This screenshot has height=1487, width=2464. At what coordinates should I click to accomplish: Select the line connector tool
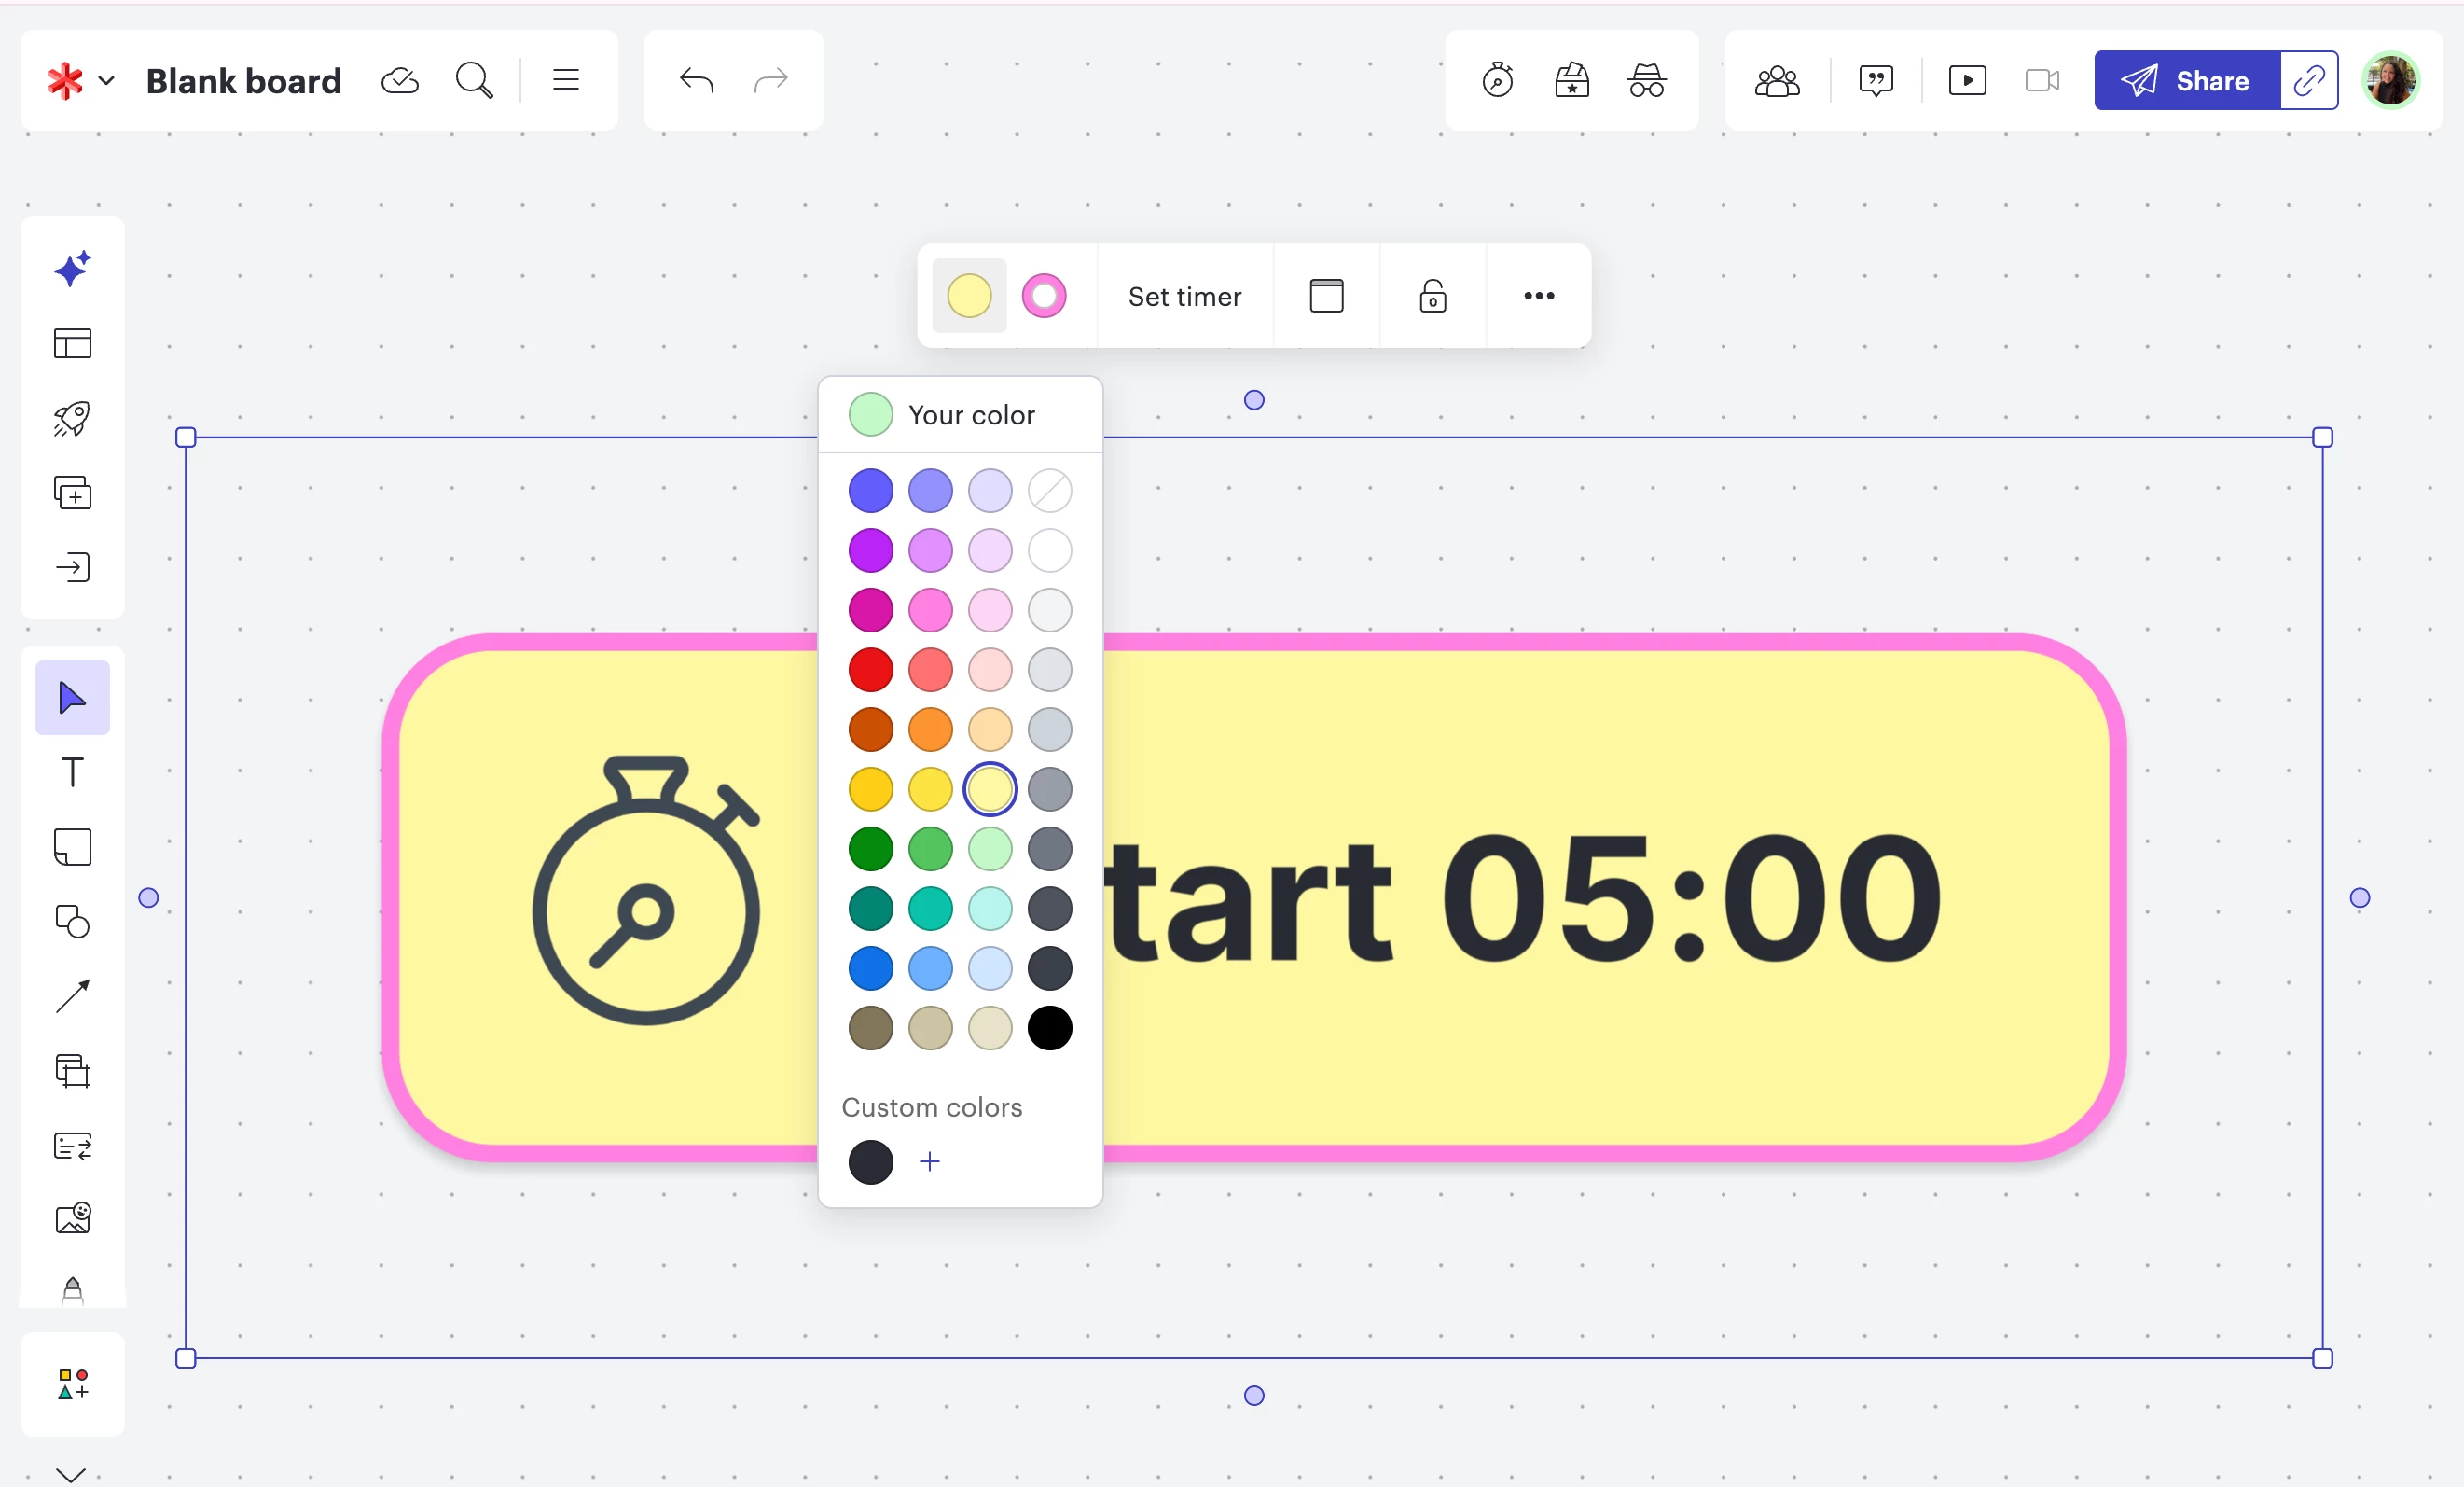click(72, 996)
